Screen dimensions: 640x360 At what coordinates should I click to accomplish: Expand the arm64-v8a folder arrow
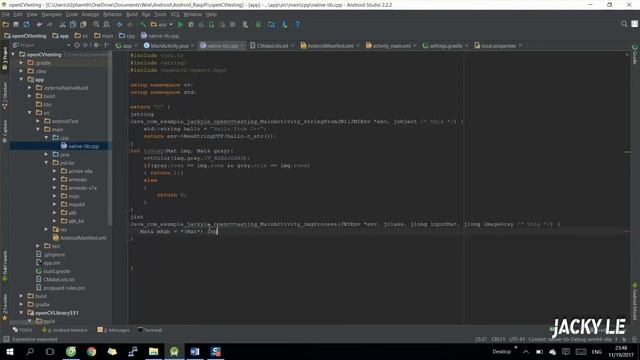pyautogui.click(x=55, y=171)
